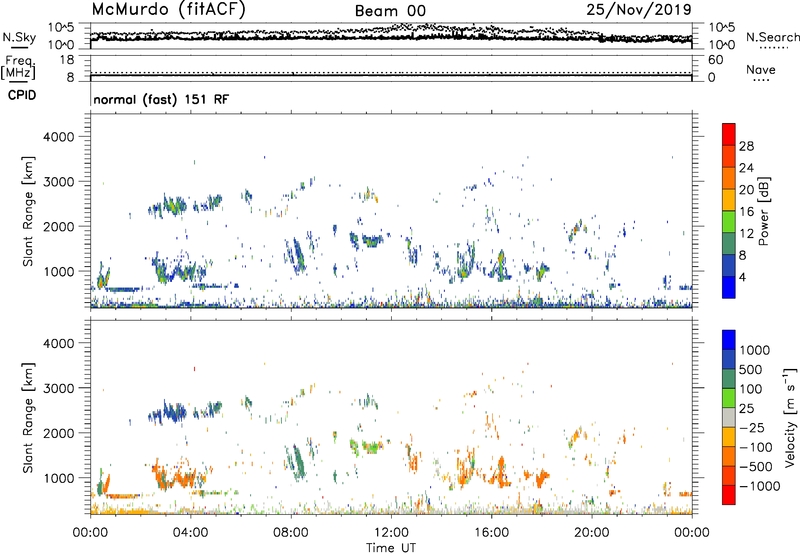Click the "16:00" time tick label
The image size is (800, 554).
[491, 533]
